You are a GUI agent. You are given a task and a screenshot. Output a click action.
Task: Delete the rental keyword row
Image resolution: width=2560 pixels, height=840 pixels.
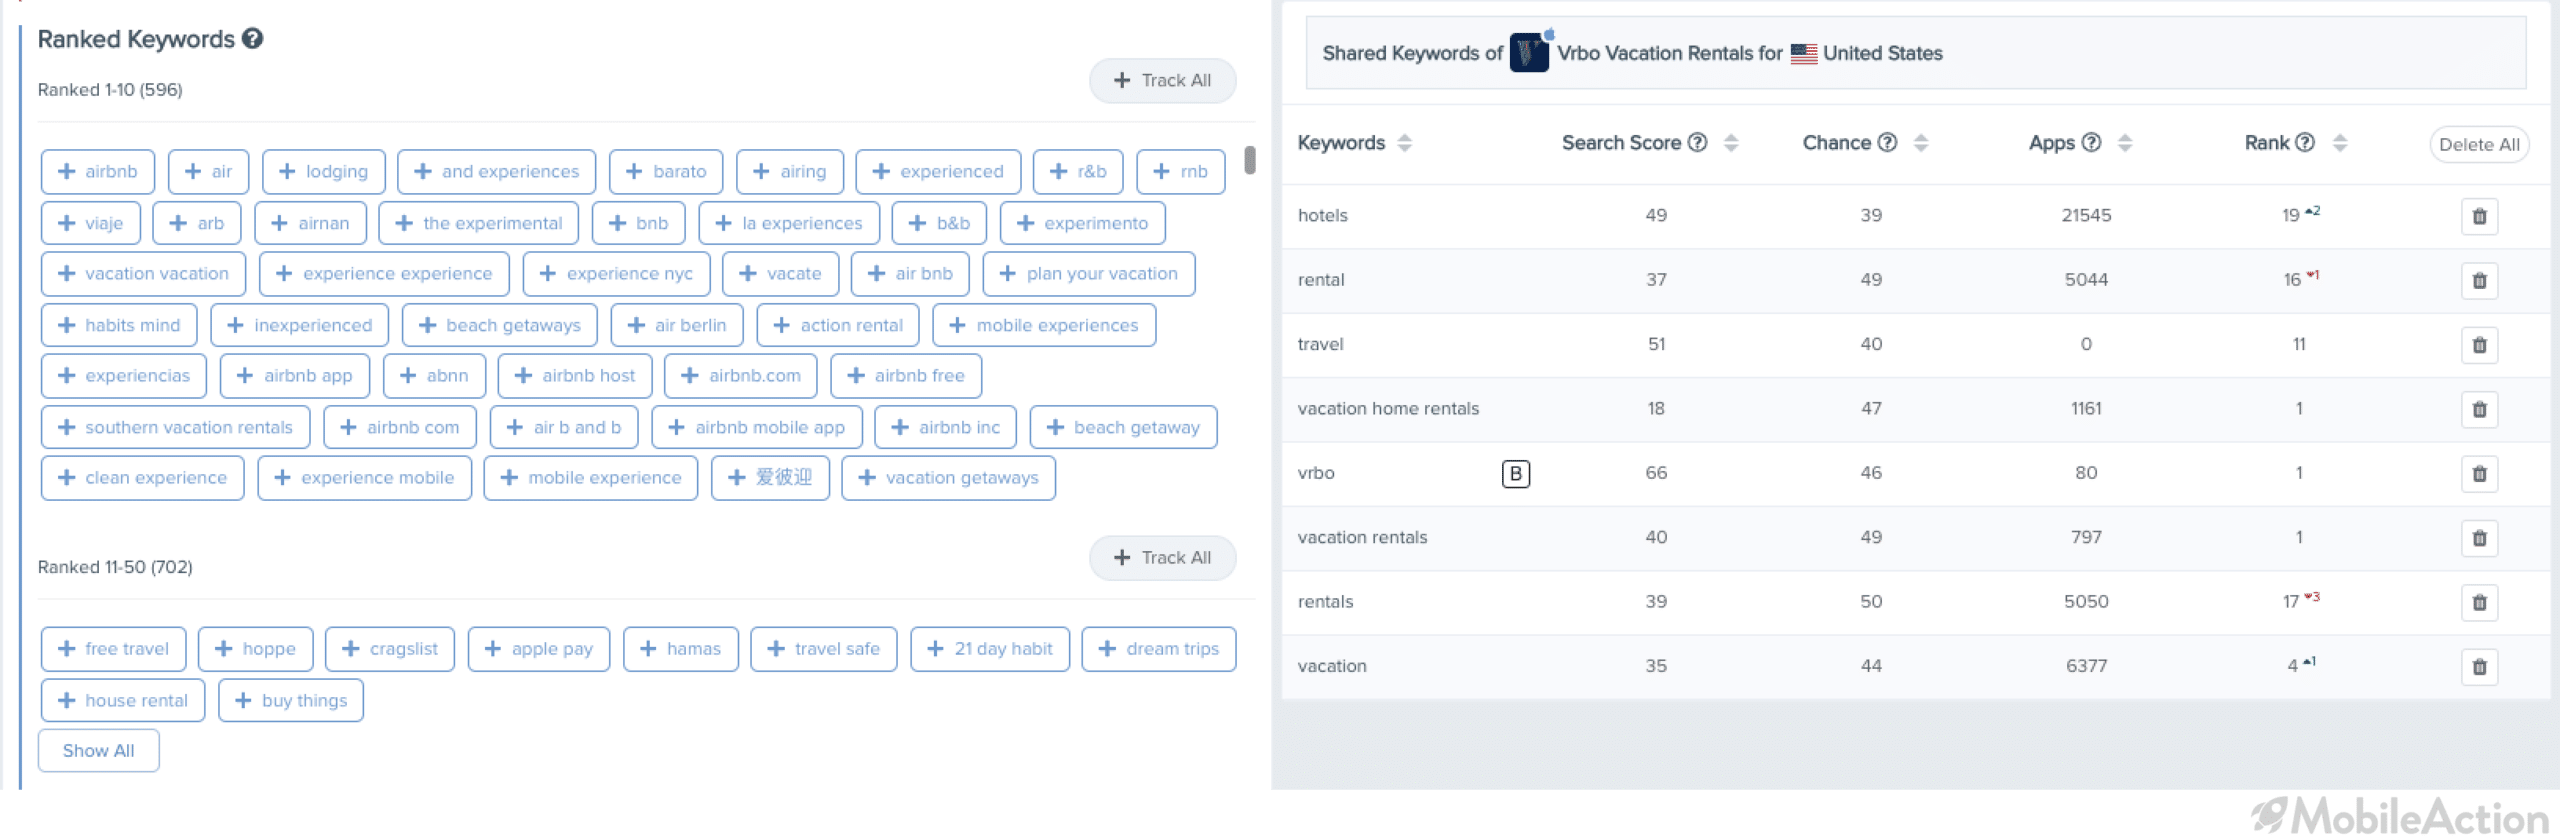pyautogui.click(x=2479, y=280)
